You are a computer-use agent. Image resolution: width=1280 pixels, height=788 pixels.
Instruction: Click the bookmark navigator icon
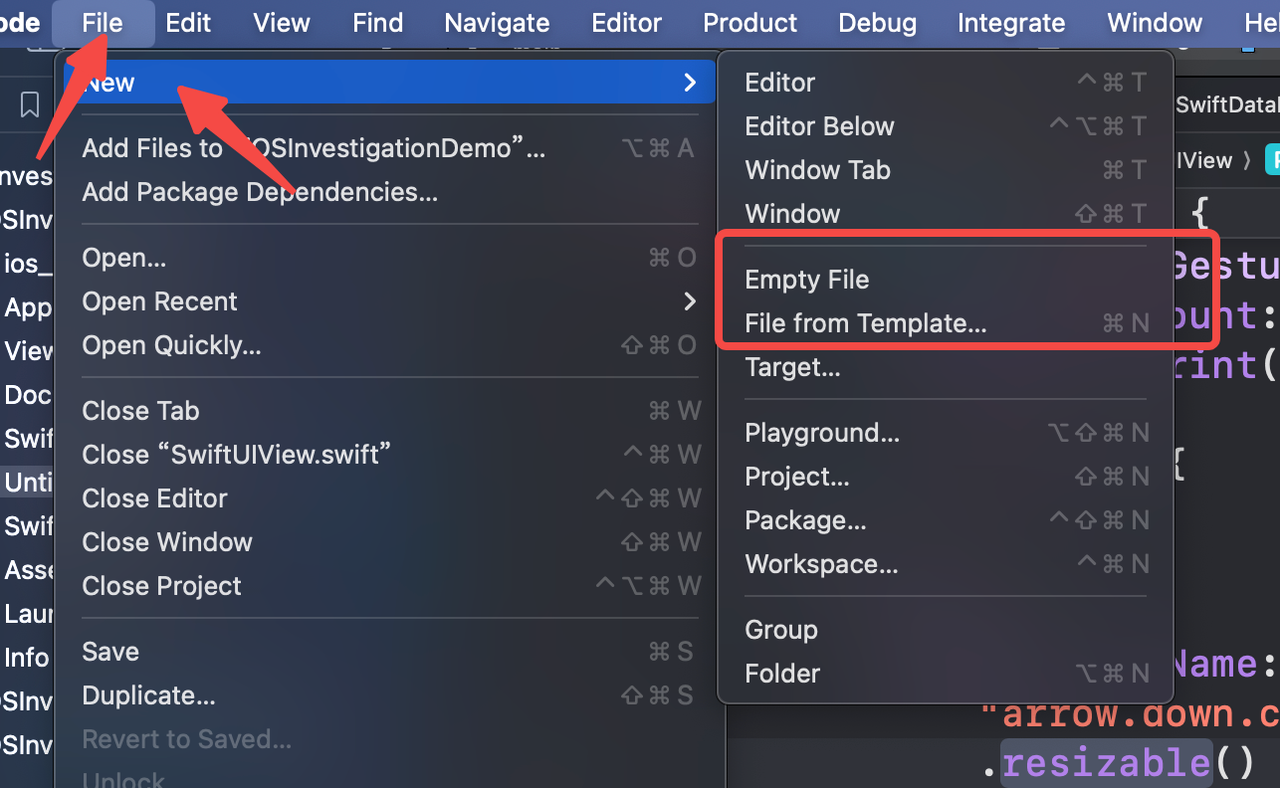coord(30,104)
